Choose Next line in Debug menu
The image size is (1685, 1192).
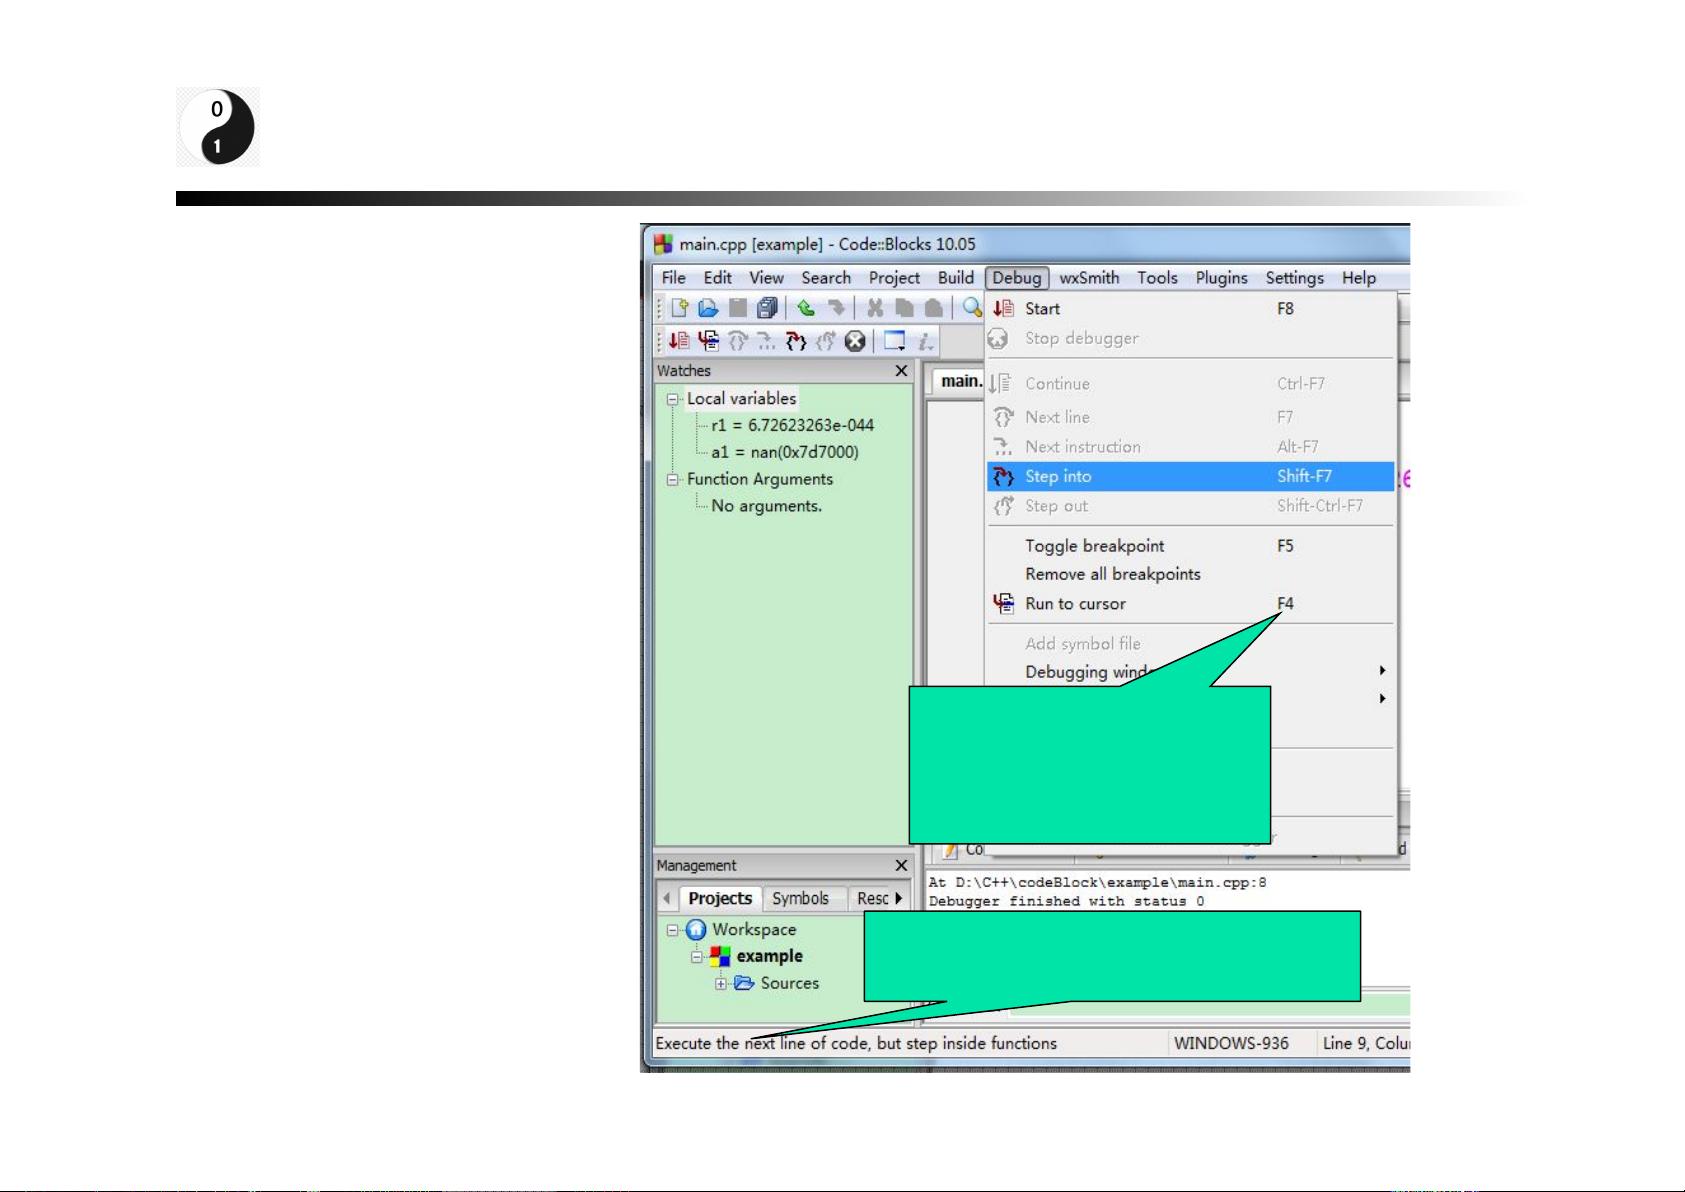pyautogui.click(x=1190, y=417)
